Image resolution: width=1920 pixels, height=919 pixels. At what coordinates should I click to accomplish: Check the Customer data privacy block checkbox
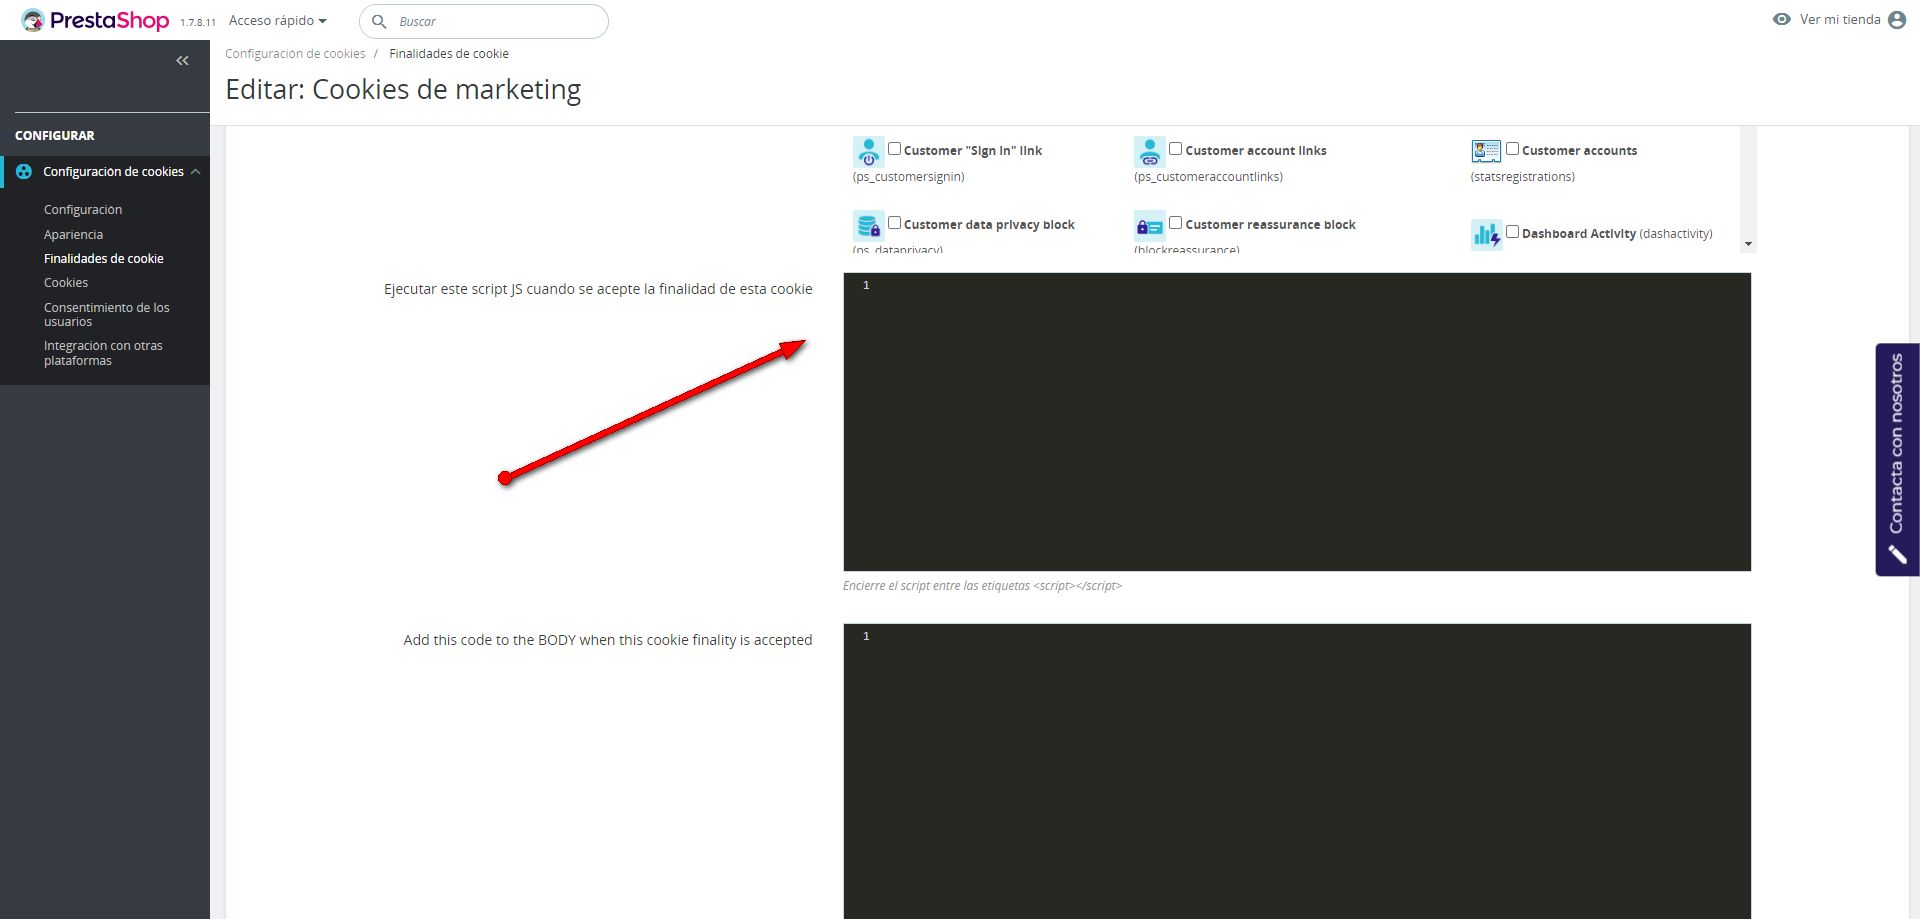pyautogui.click(x=895, y=223)
